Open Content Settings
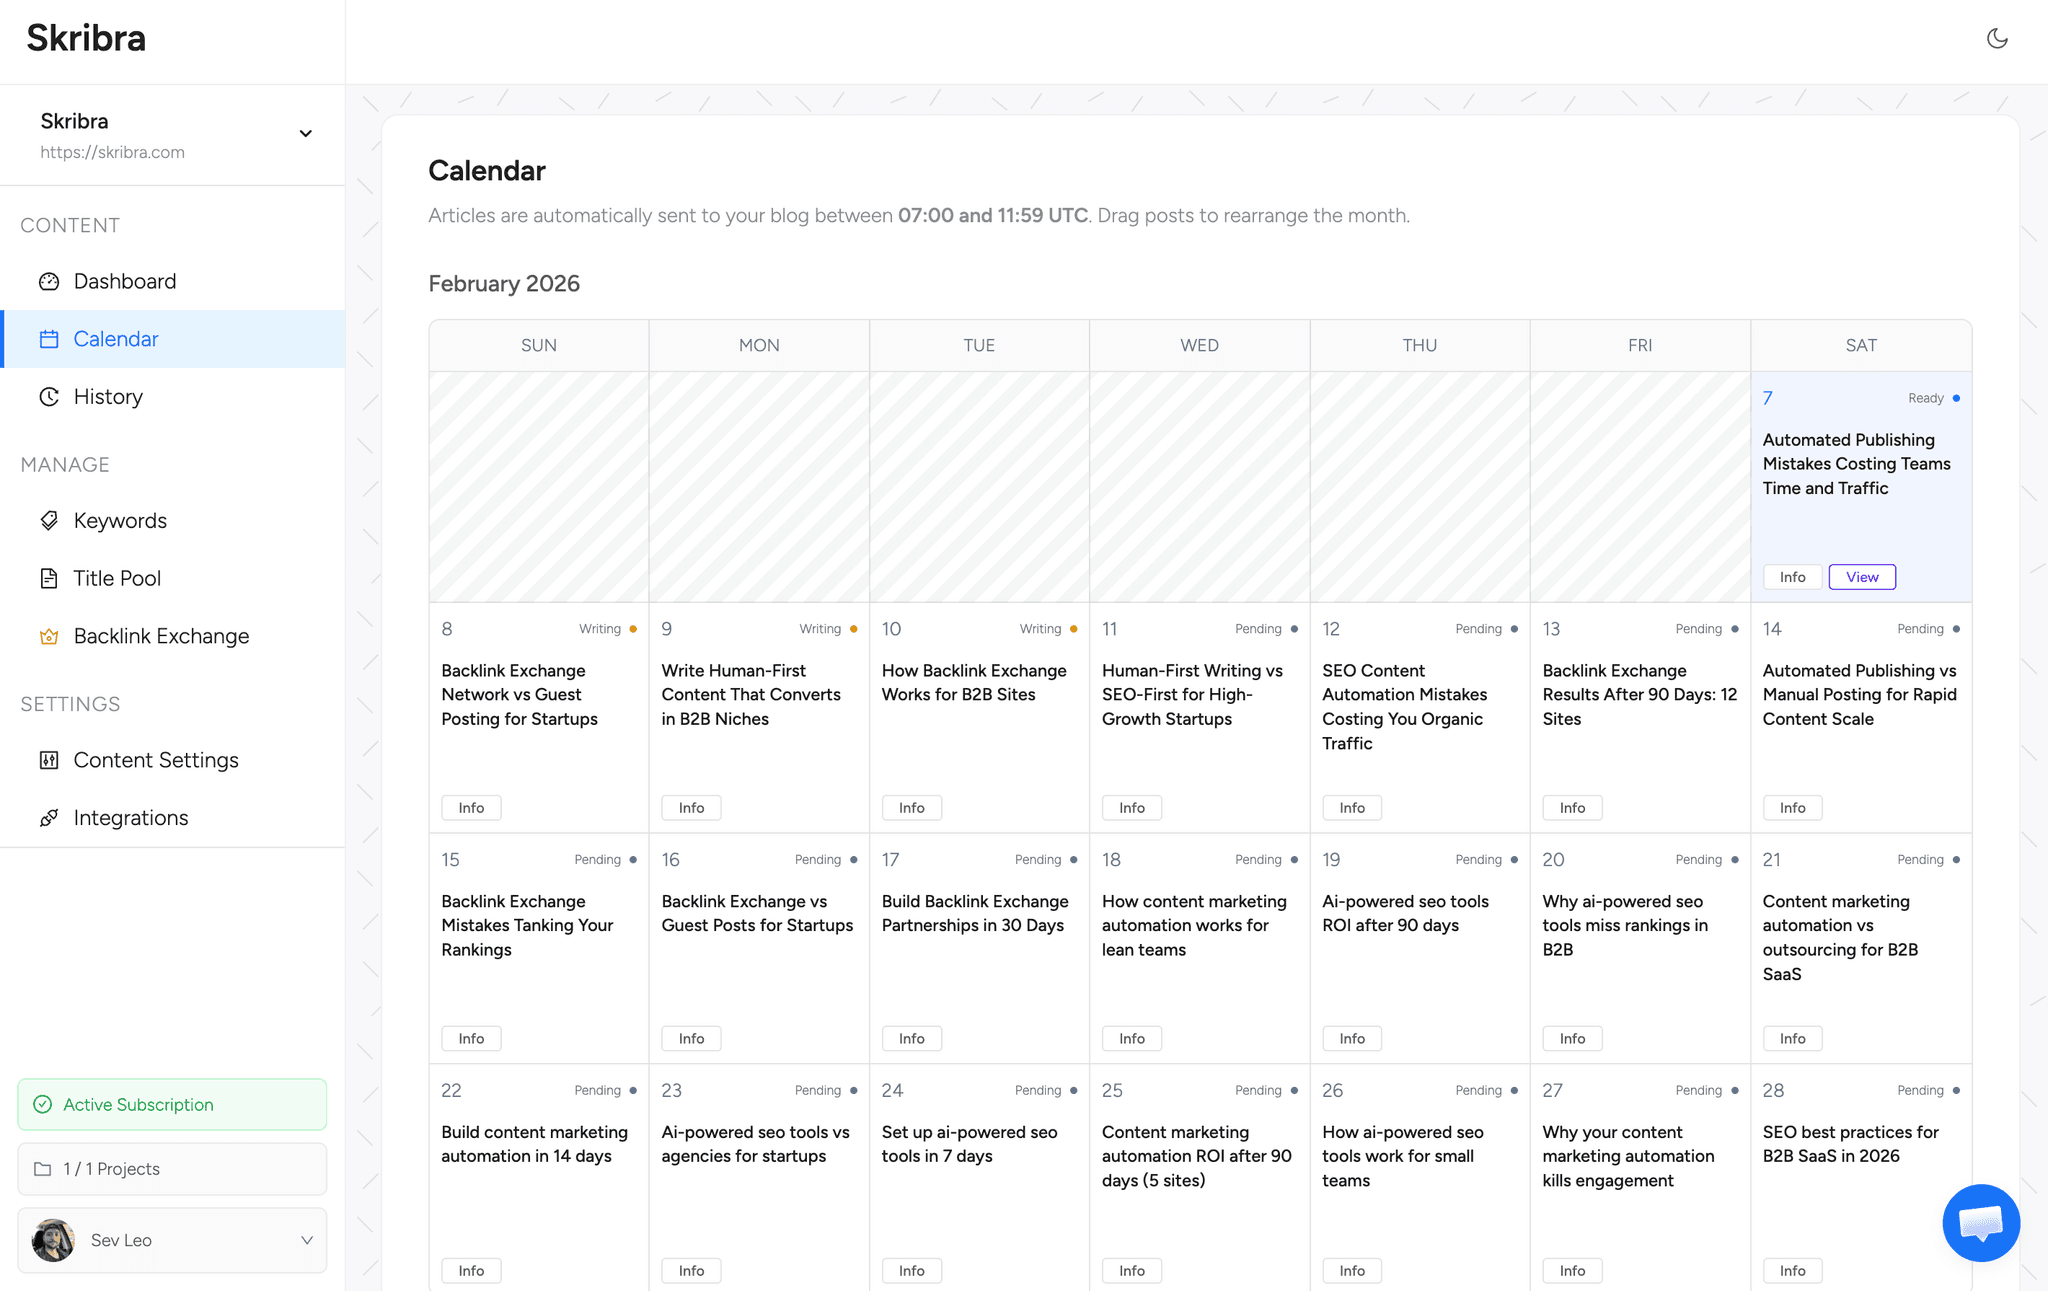2048x1291 pixels. pos(156,760)
